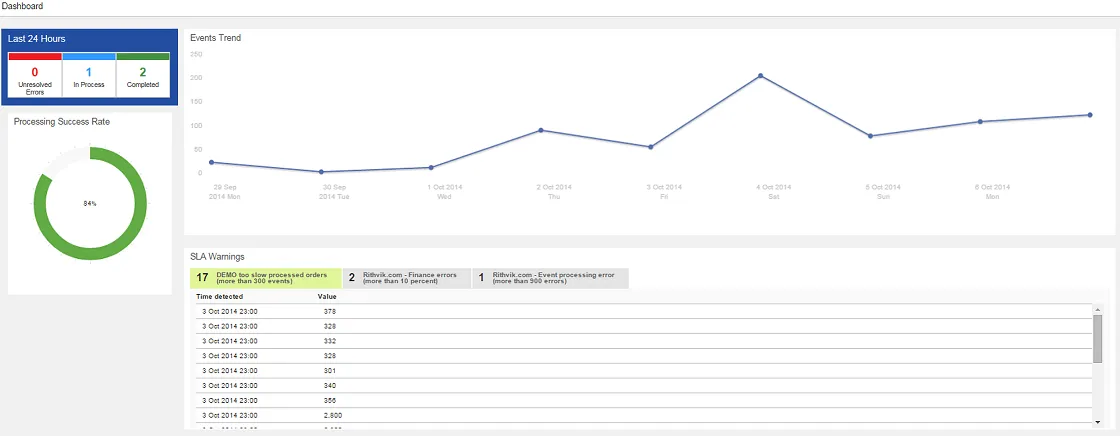This screenshot has height=436, width=1120.
Task: Switch to Rithvik.com Finance errors tab
Action: click(x=406, y=278)
